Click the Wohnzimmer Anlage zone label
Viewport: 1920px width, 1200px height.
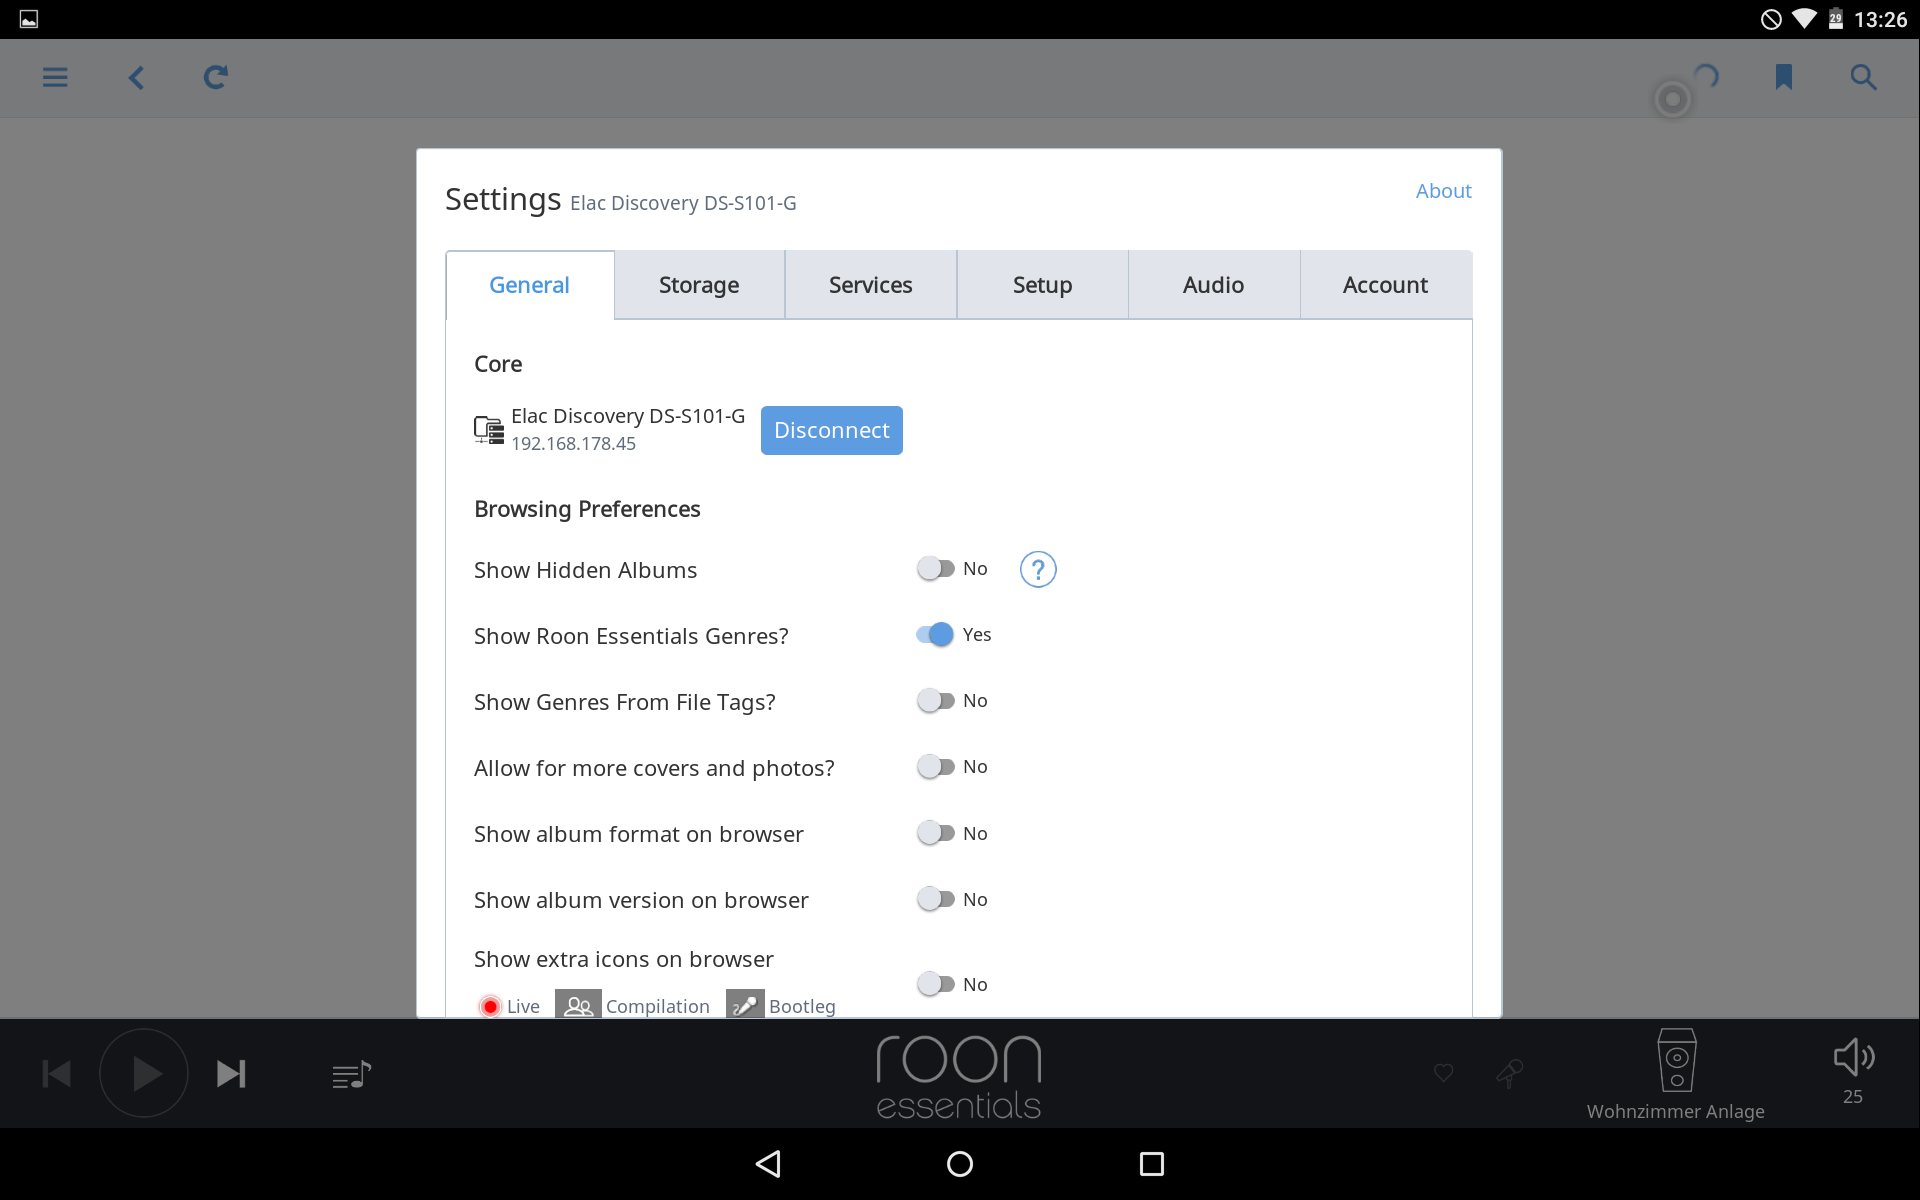point(1676,1112)
